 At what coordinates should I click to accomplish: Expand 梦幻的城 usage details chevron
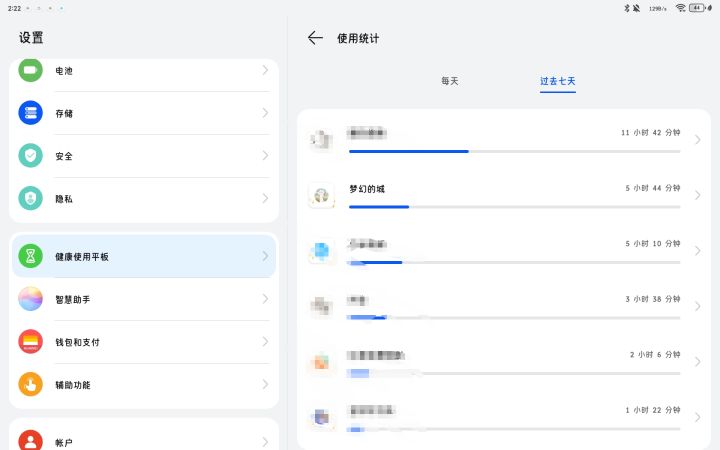tap(697, 195)
